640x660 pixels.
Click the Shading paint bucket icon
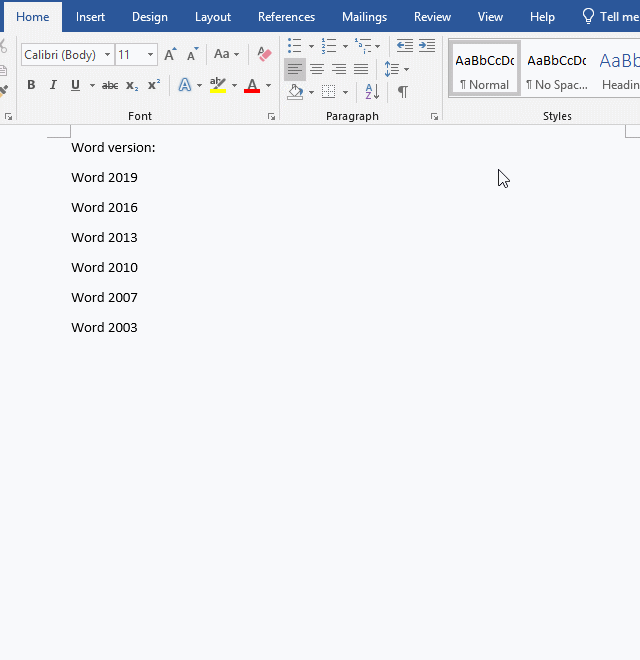(x=295, y=92)
